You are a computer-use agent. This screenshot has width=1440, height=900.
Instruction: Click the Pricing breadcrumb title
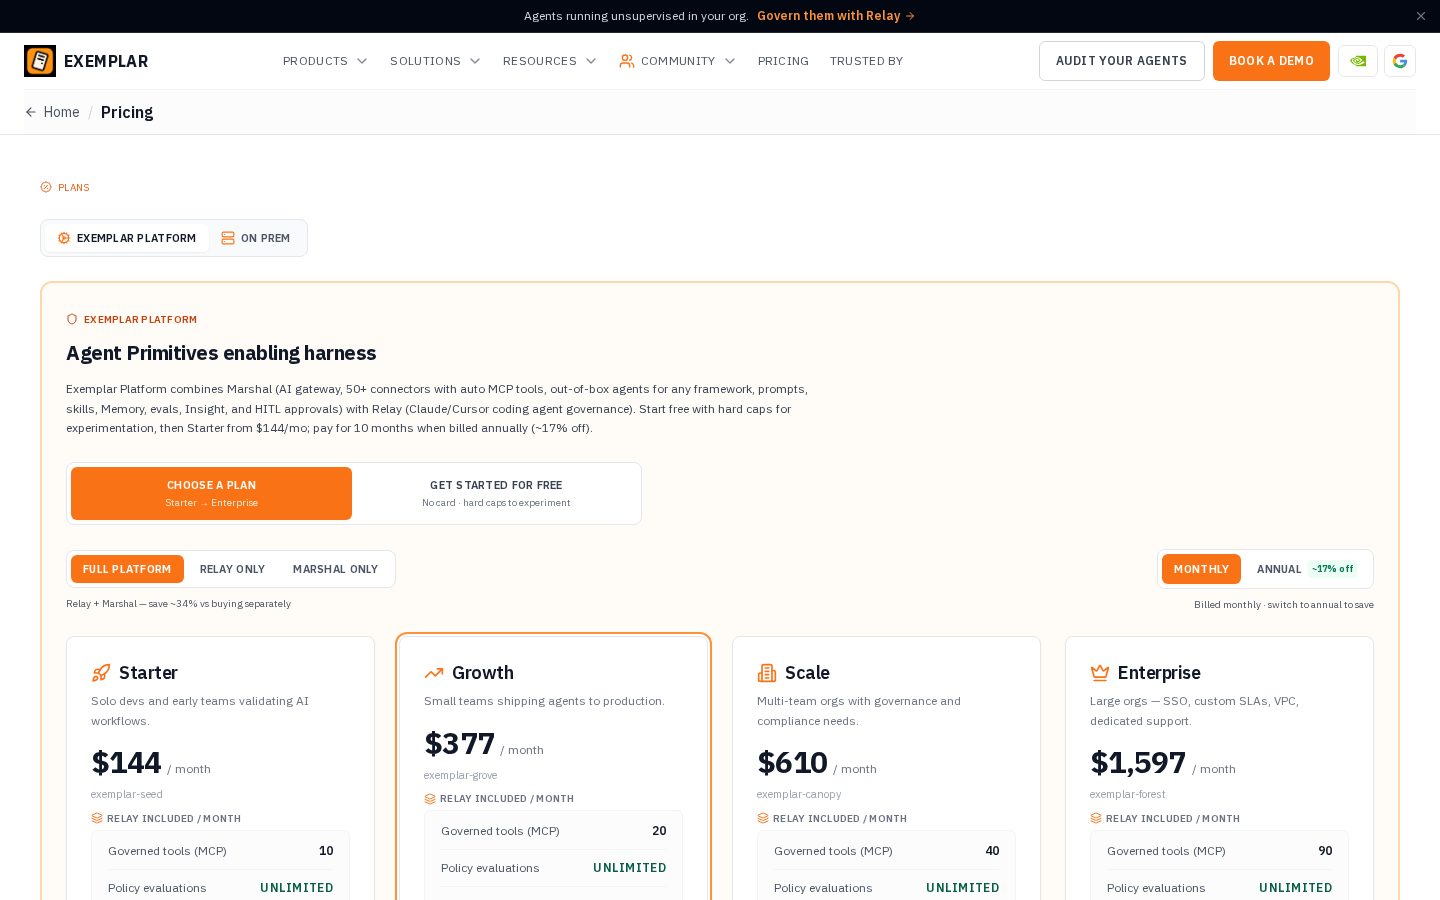click(127, 112)
